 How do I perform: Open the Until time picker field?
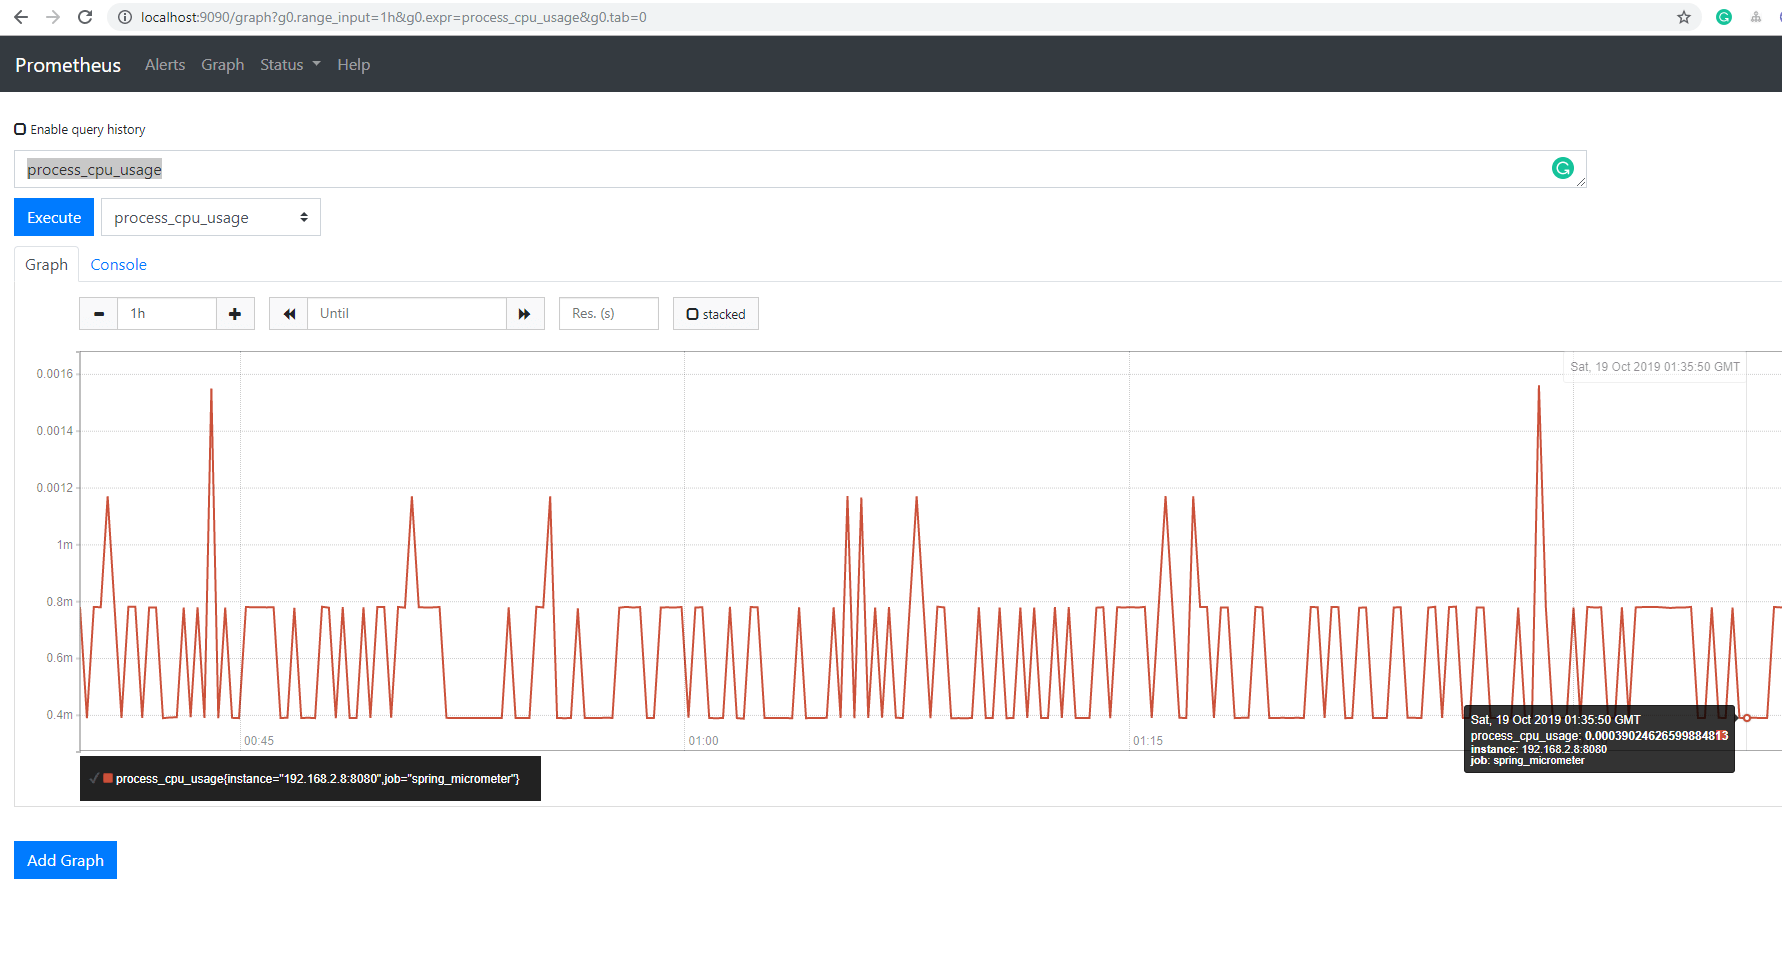[406, 313]
